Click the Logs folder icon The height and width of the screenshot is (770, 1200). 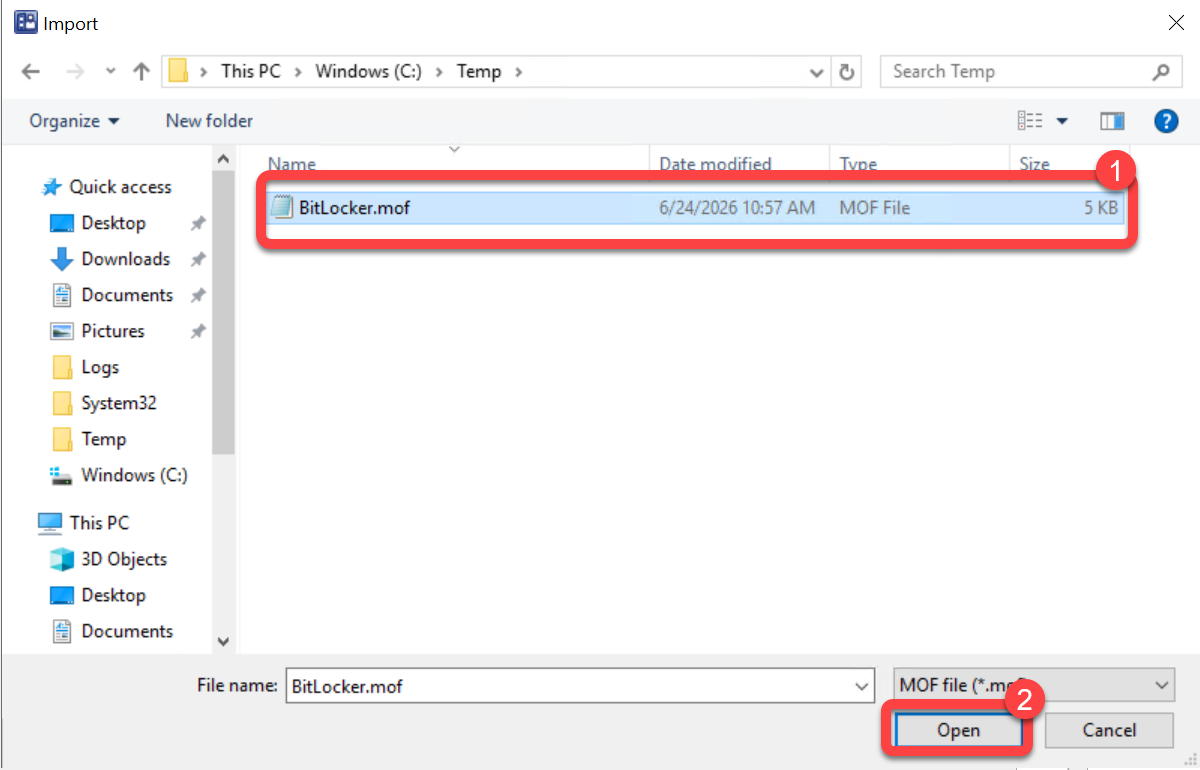tap(62, 367)
